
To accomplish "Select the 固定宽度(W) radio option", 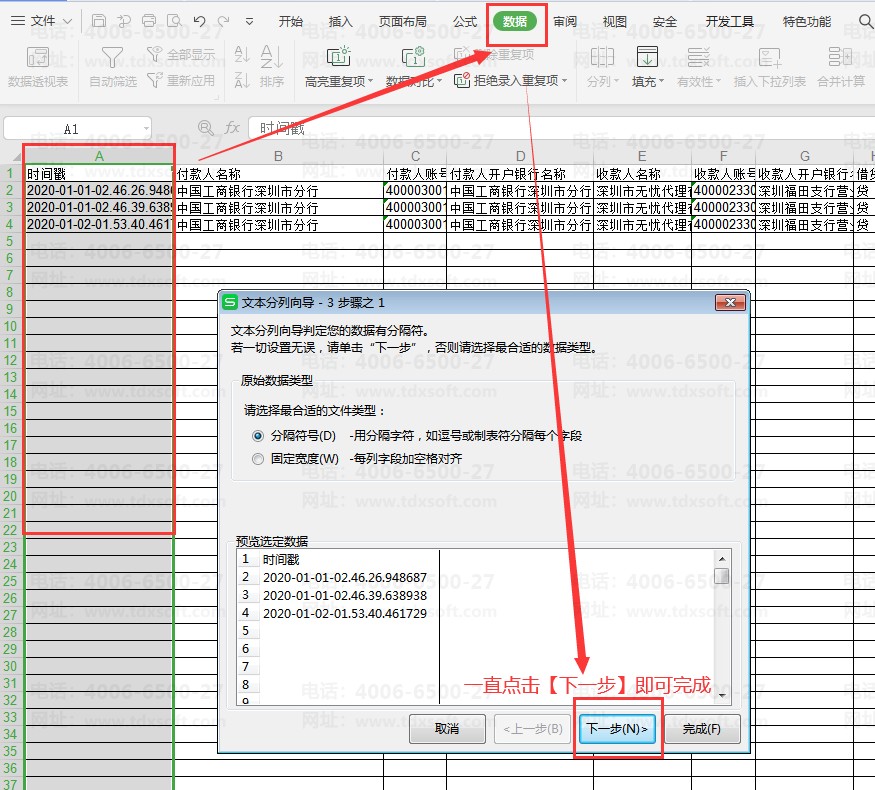I will [x=259, y=459].
